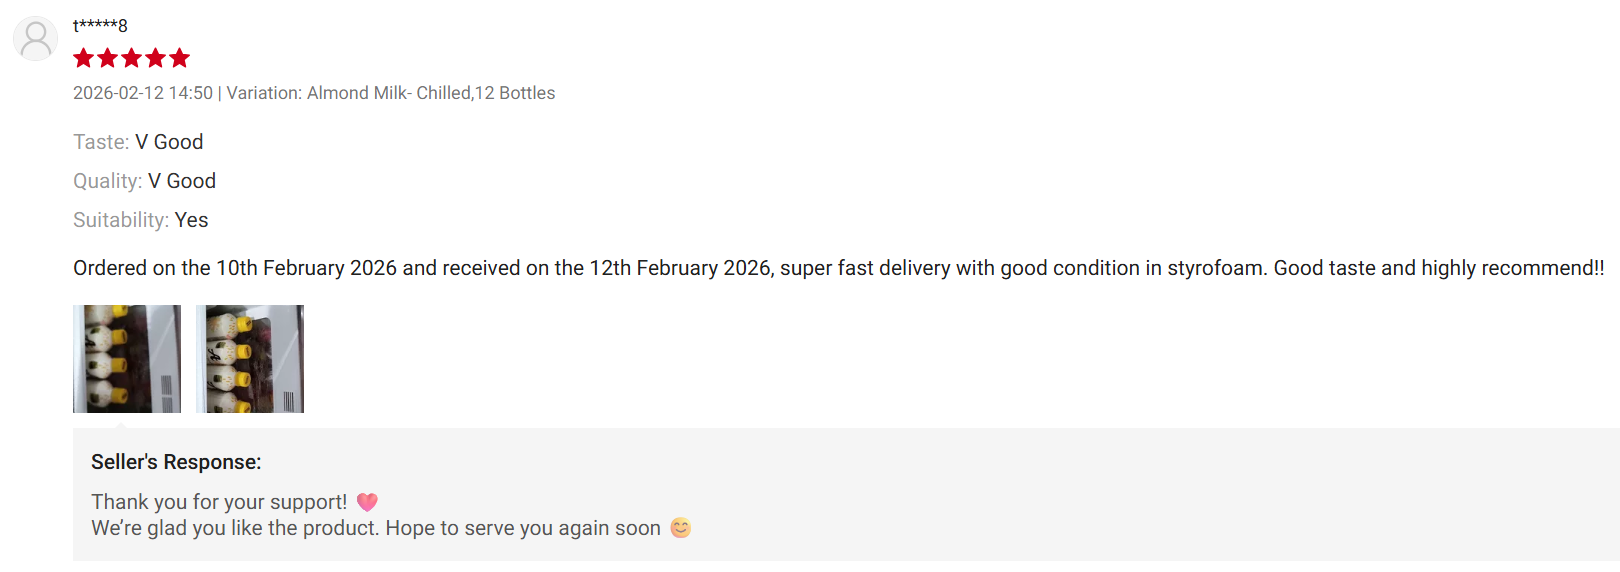Click the pink heart emoji in seller's reply
Screen dimensions: 1620x572
[367, 502]
